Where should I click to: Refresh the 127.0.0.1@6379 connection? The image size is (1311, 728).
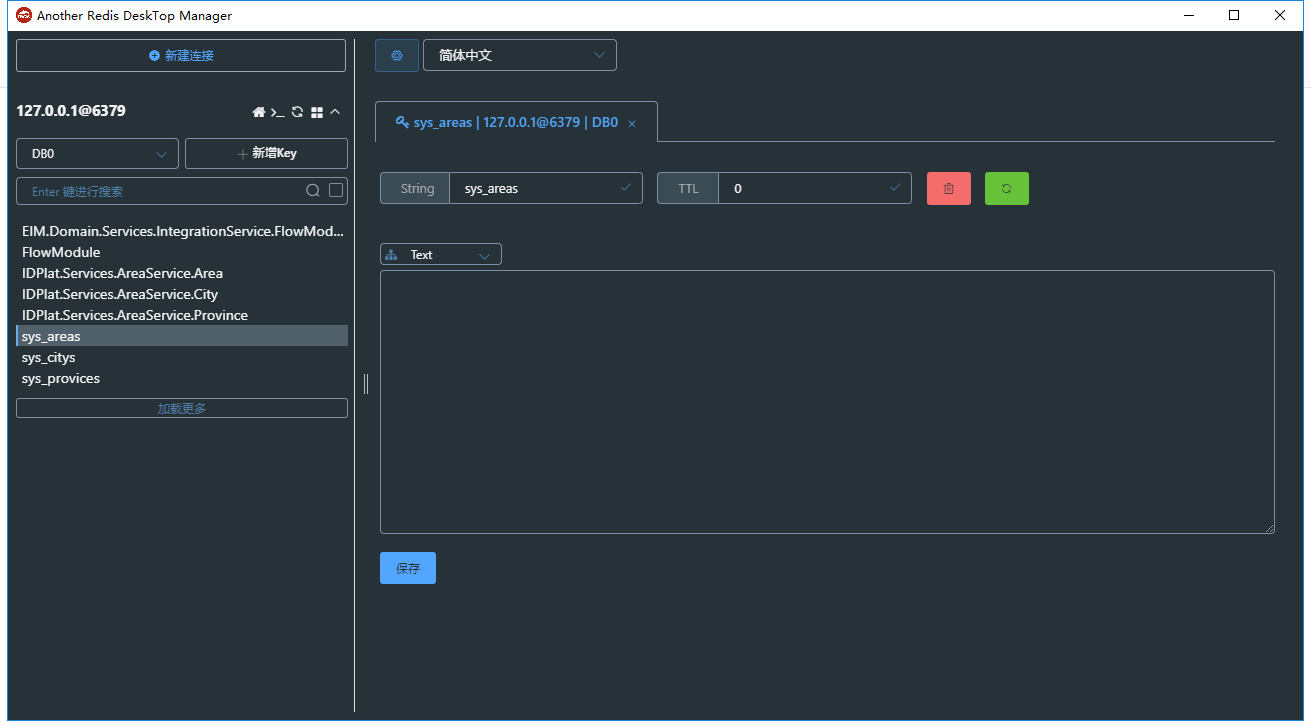[x=297, y=112]
